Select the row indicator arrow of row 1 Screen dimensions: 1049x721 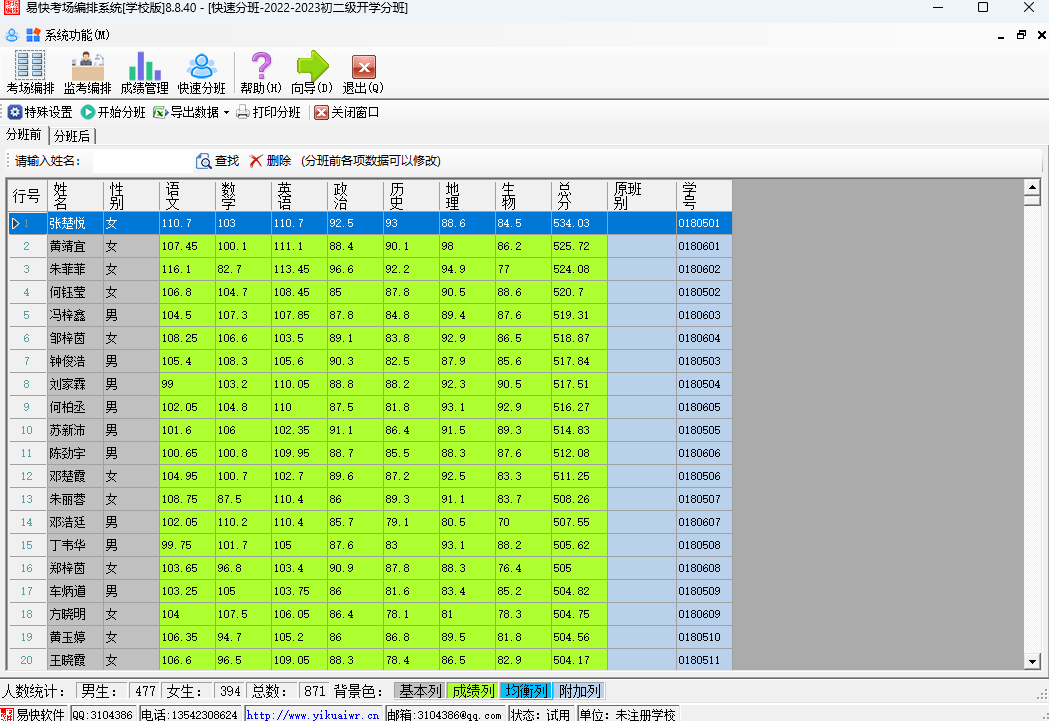(15, 223)
